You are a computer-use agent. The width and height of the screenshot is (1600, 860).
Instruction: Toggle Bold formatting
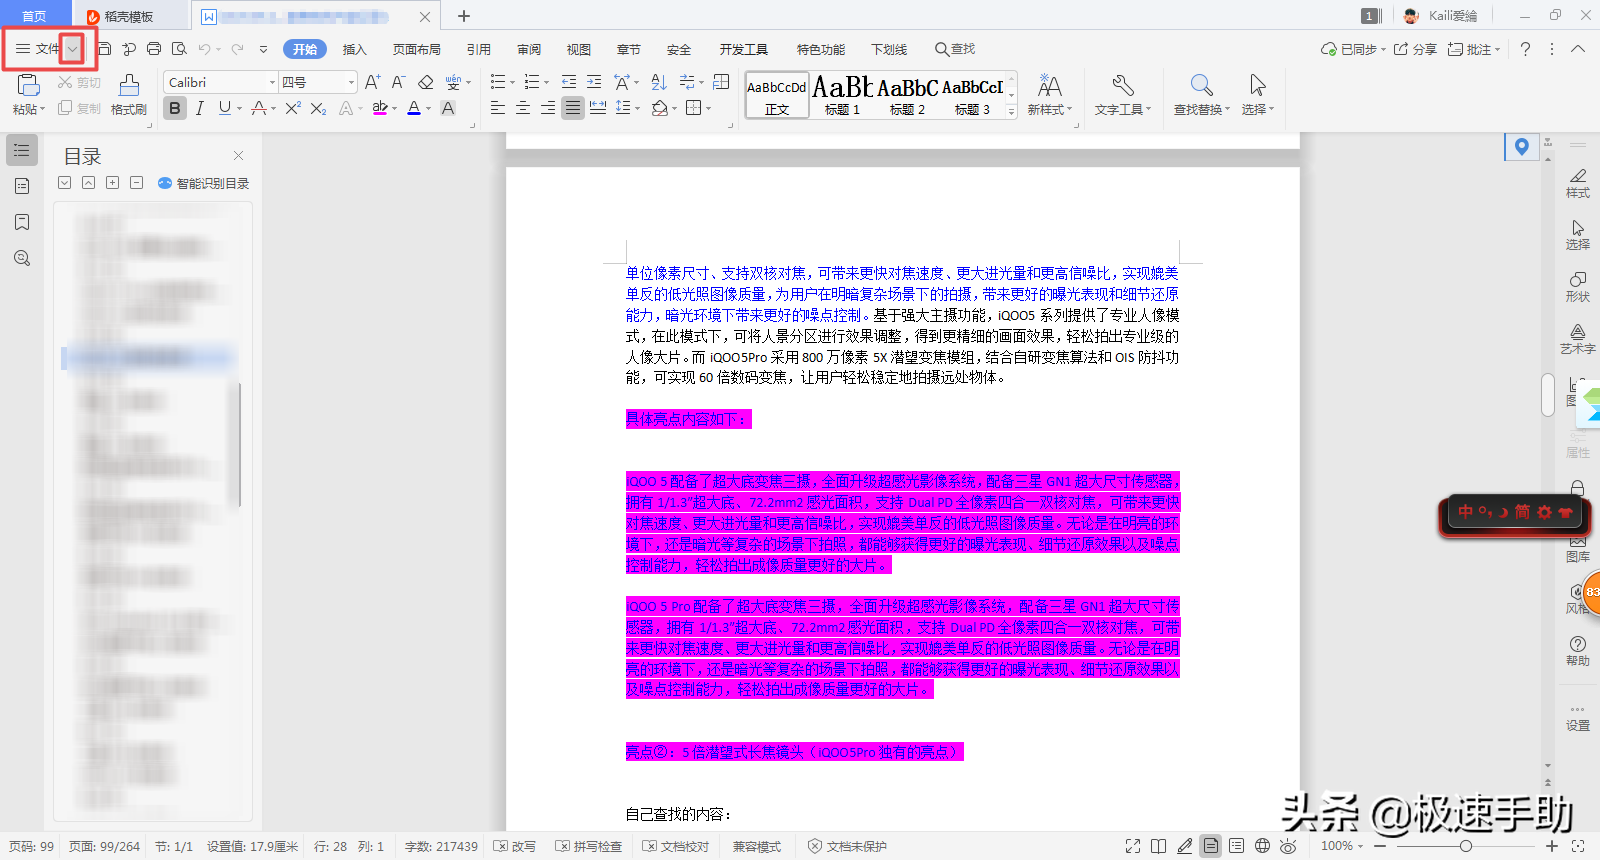pos(175,108)
